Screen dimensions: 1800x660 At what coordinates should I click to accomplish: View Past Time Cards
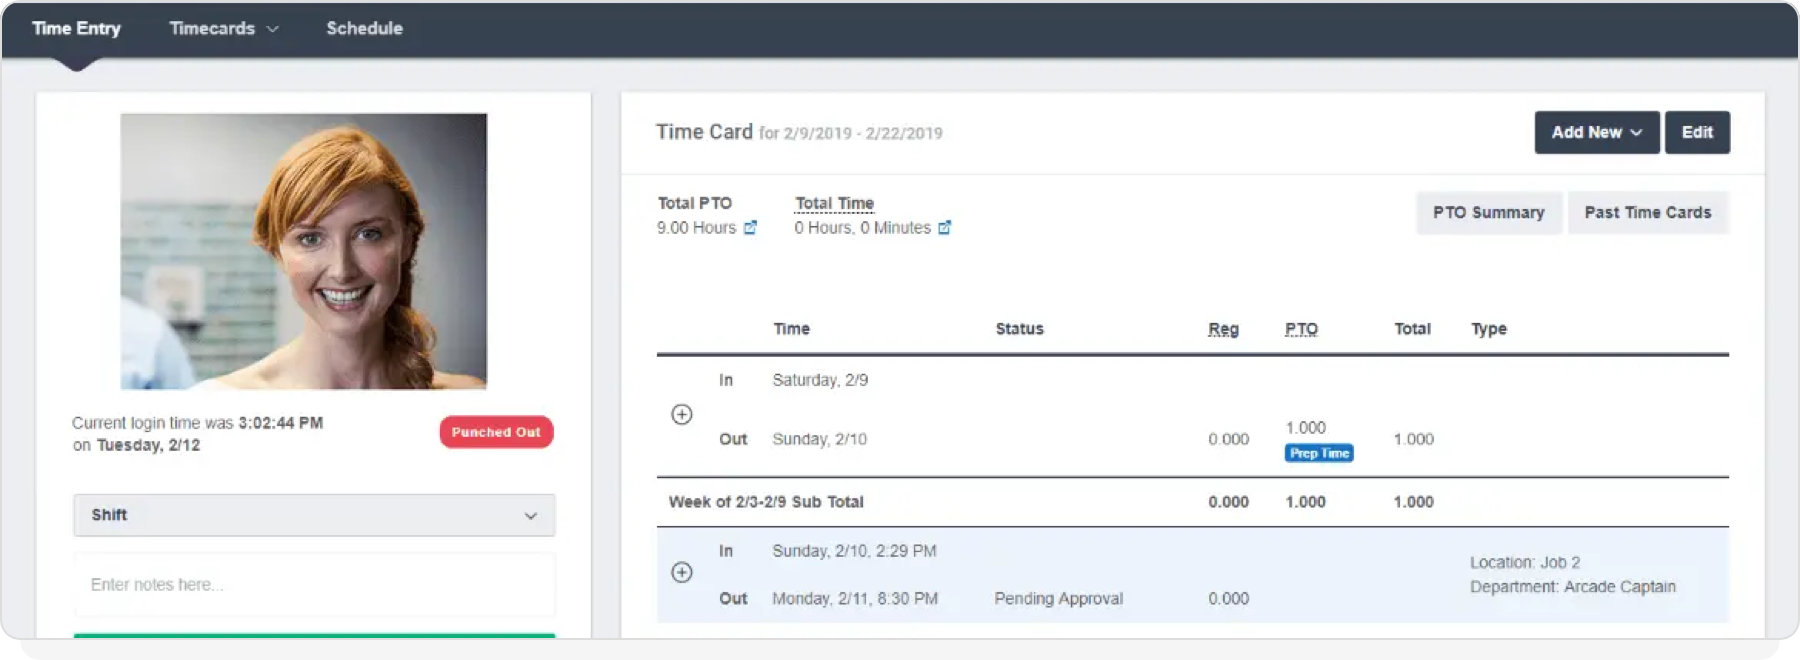tap(1647, 212)
